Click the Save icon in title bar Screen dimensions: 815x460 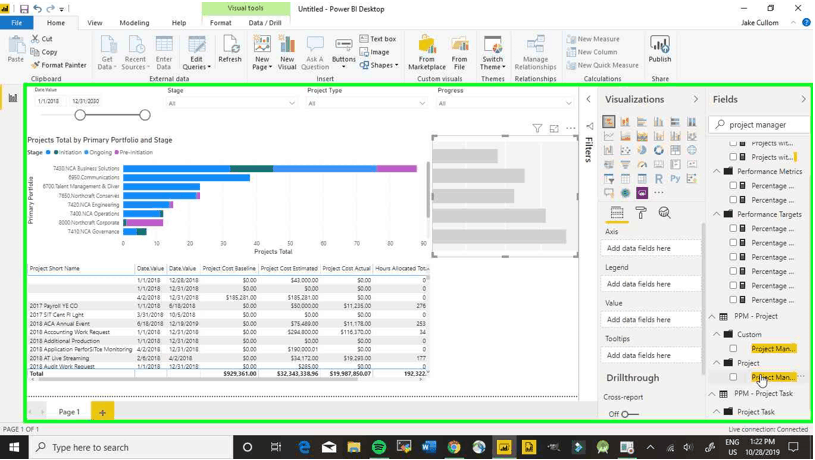24,9
